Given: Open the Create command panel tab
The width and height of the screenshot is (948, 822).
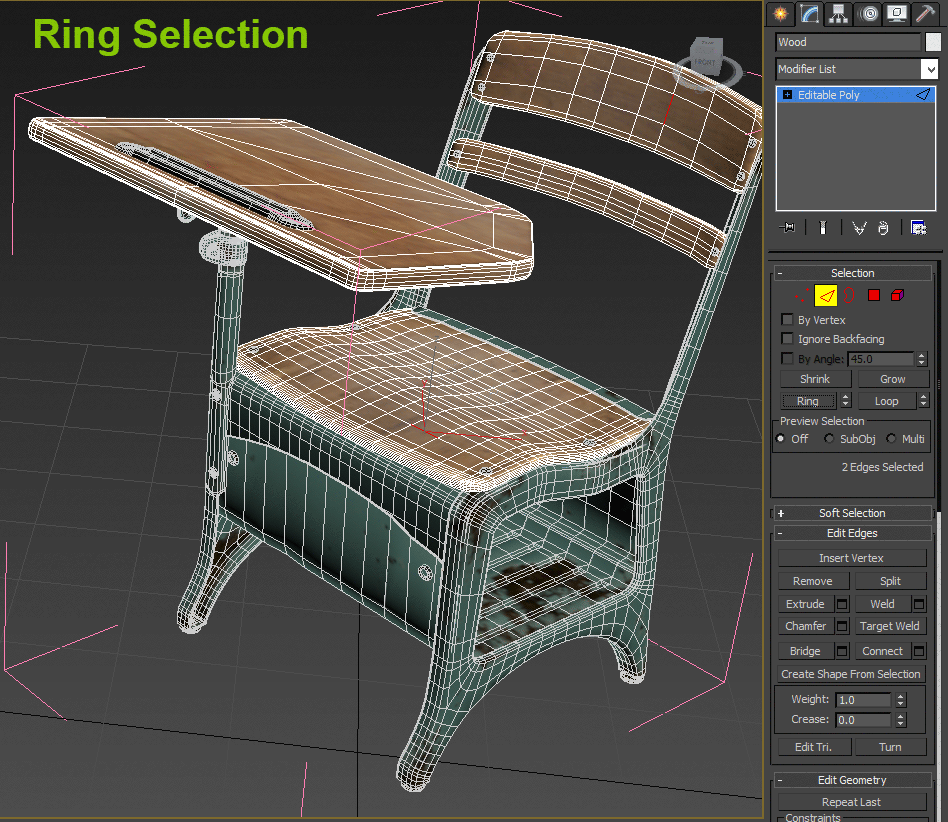Looking at the screenshot, I should click(781, 14).
